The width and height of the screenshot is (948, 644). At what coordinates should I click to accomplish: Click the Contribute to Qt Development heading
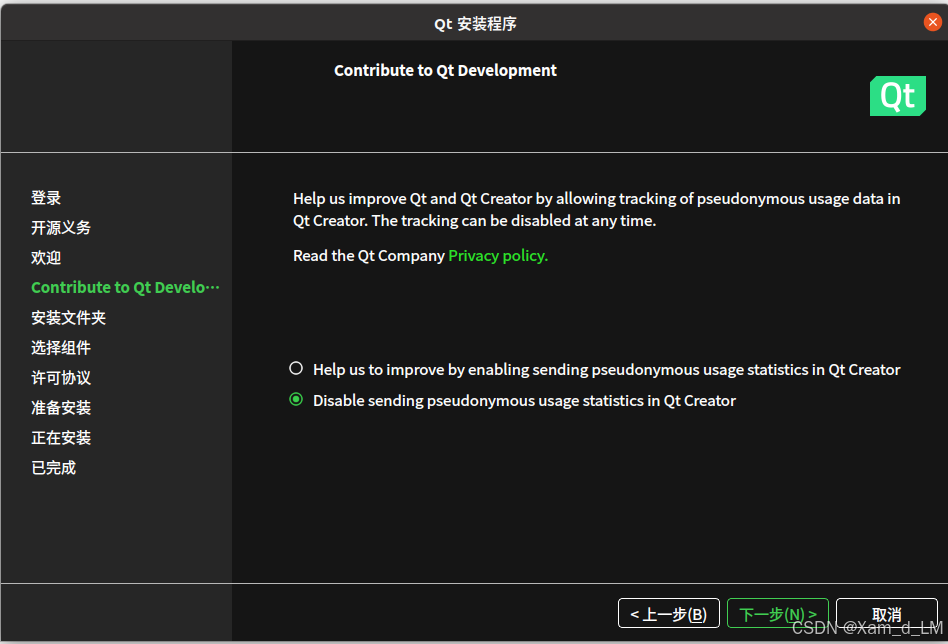(445, 71)
